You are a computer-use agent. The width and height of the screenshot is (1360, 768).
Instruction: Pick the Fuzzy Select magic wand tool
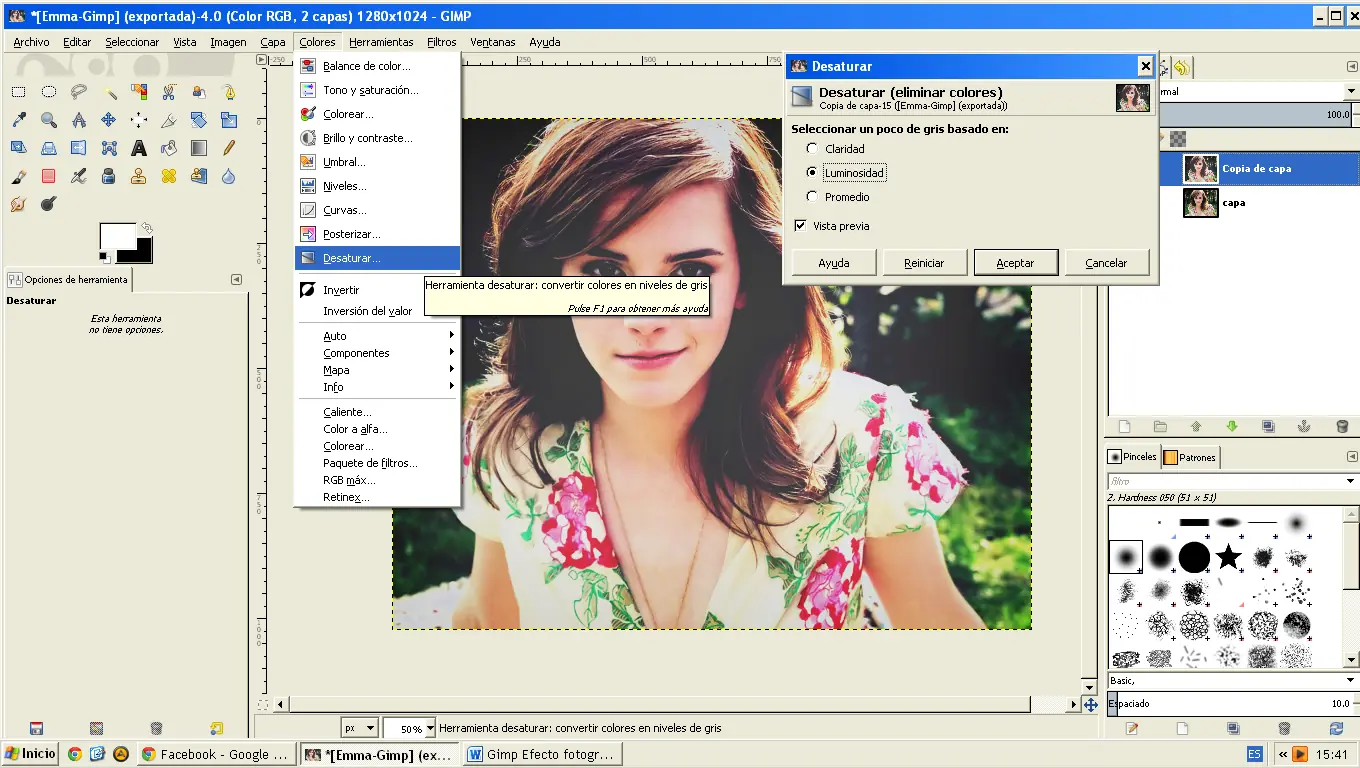pos(109,92)
